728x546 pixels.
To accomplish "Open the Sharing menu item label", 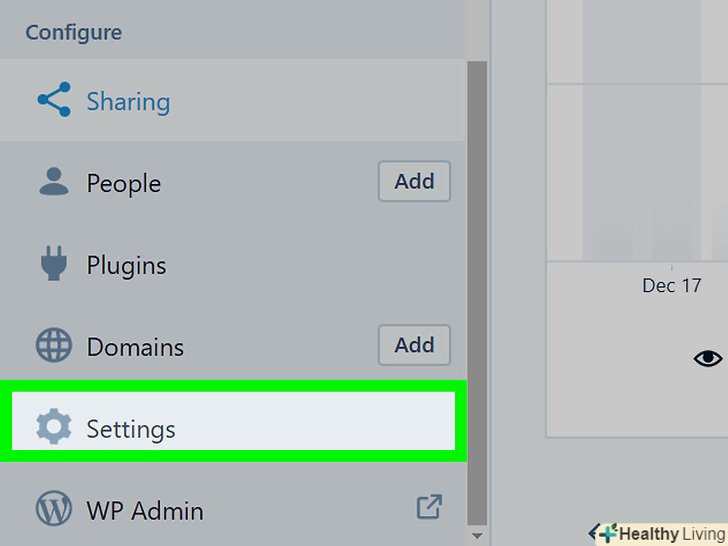I will click(x=128, y=102).
